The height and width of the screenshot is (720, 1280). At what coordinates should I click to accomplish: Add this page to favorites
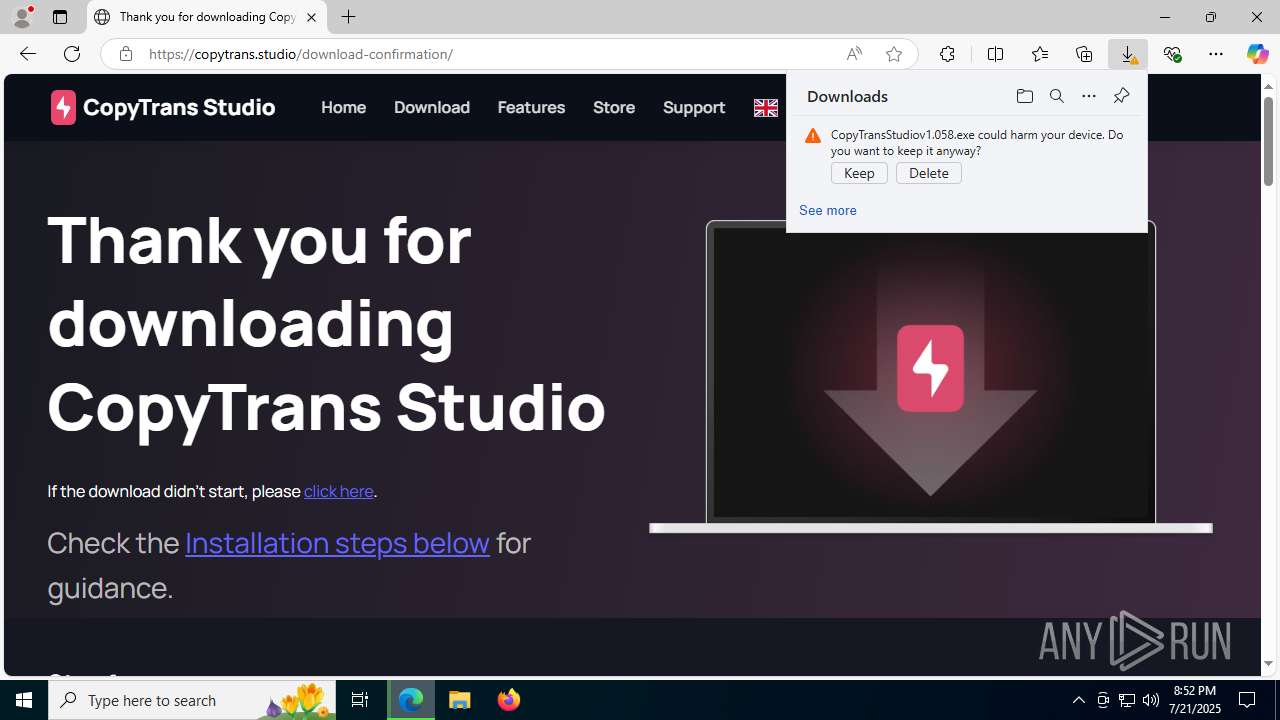pyautogui.click(x=894, y=54)
